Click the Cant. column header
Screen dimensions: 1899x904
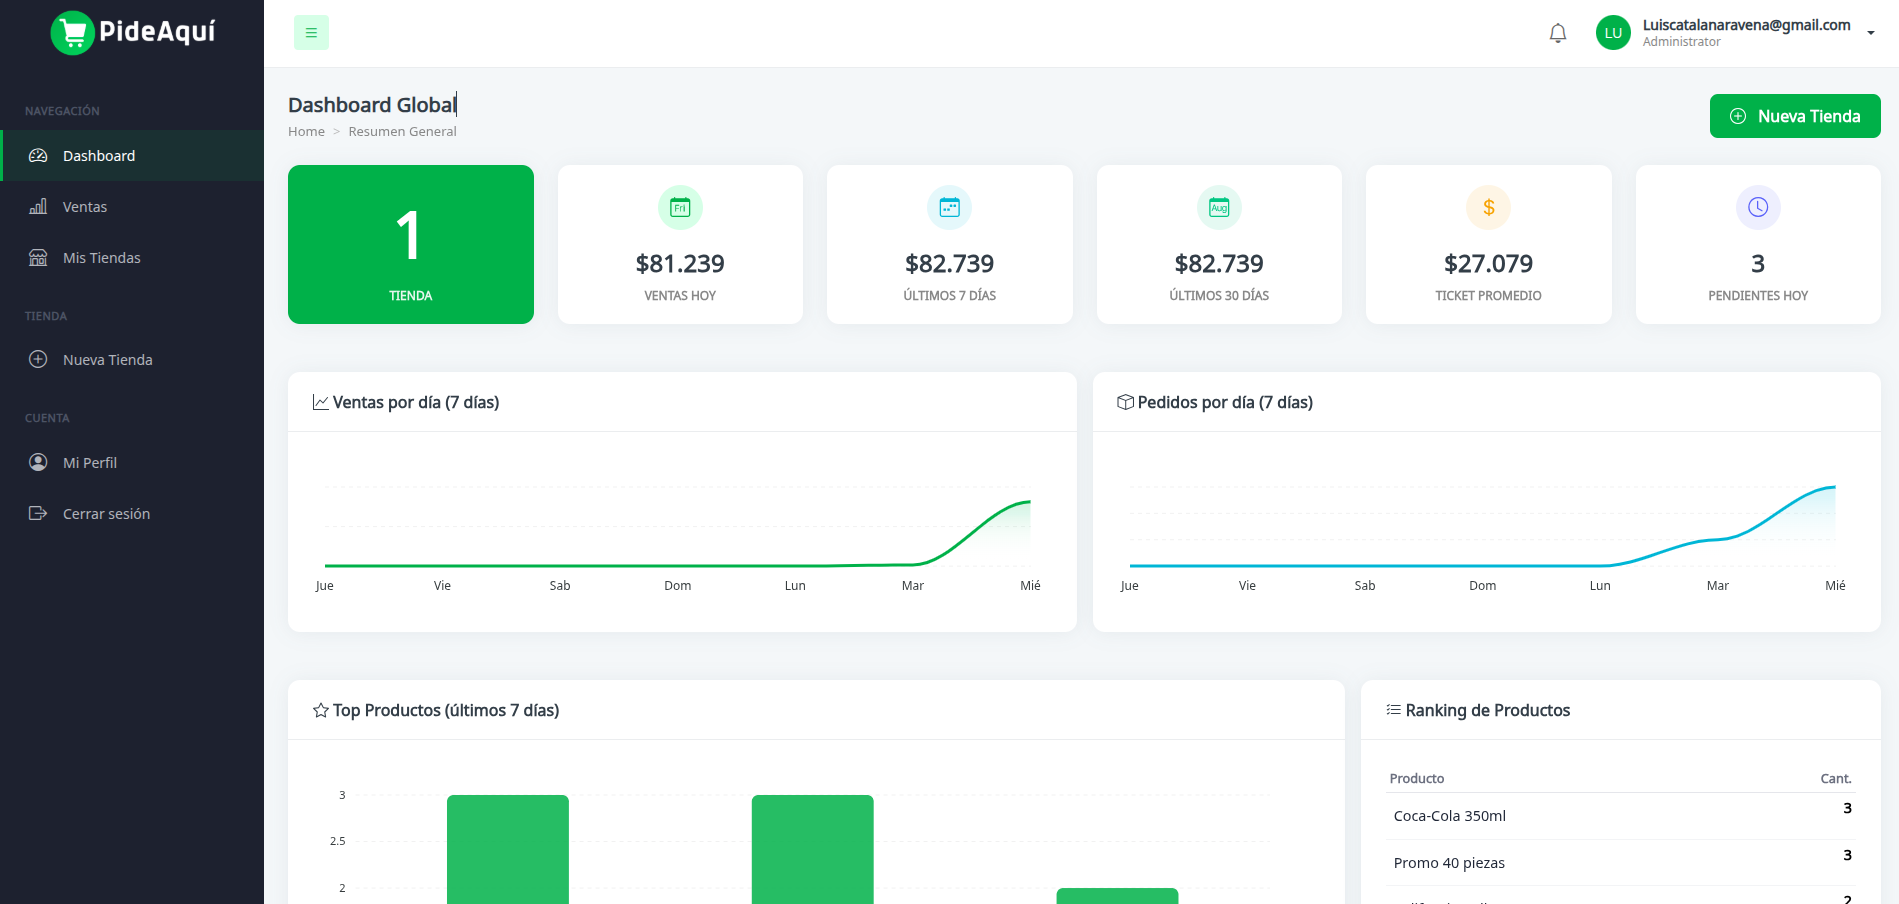[x=1836, y=779]
